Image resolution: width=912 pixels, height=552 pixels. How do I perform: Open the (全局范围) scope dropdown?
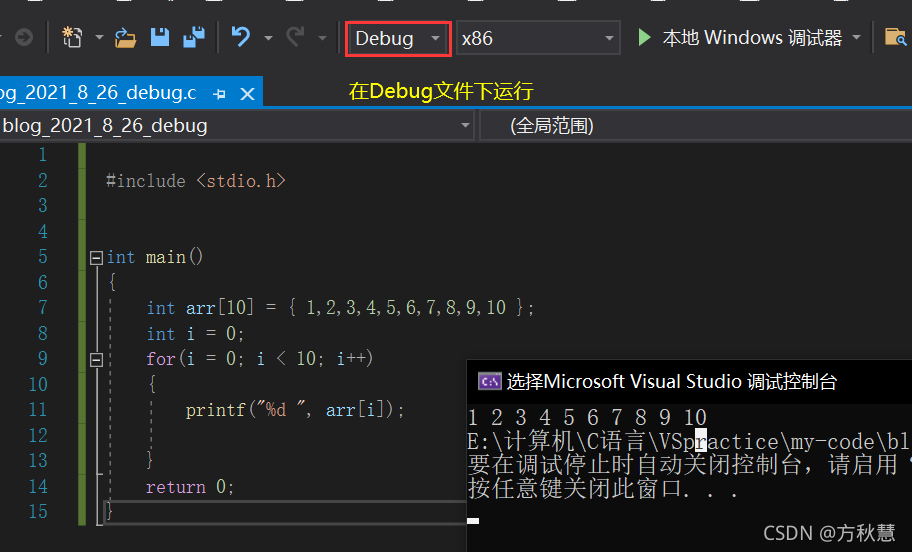coord(696,126)
